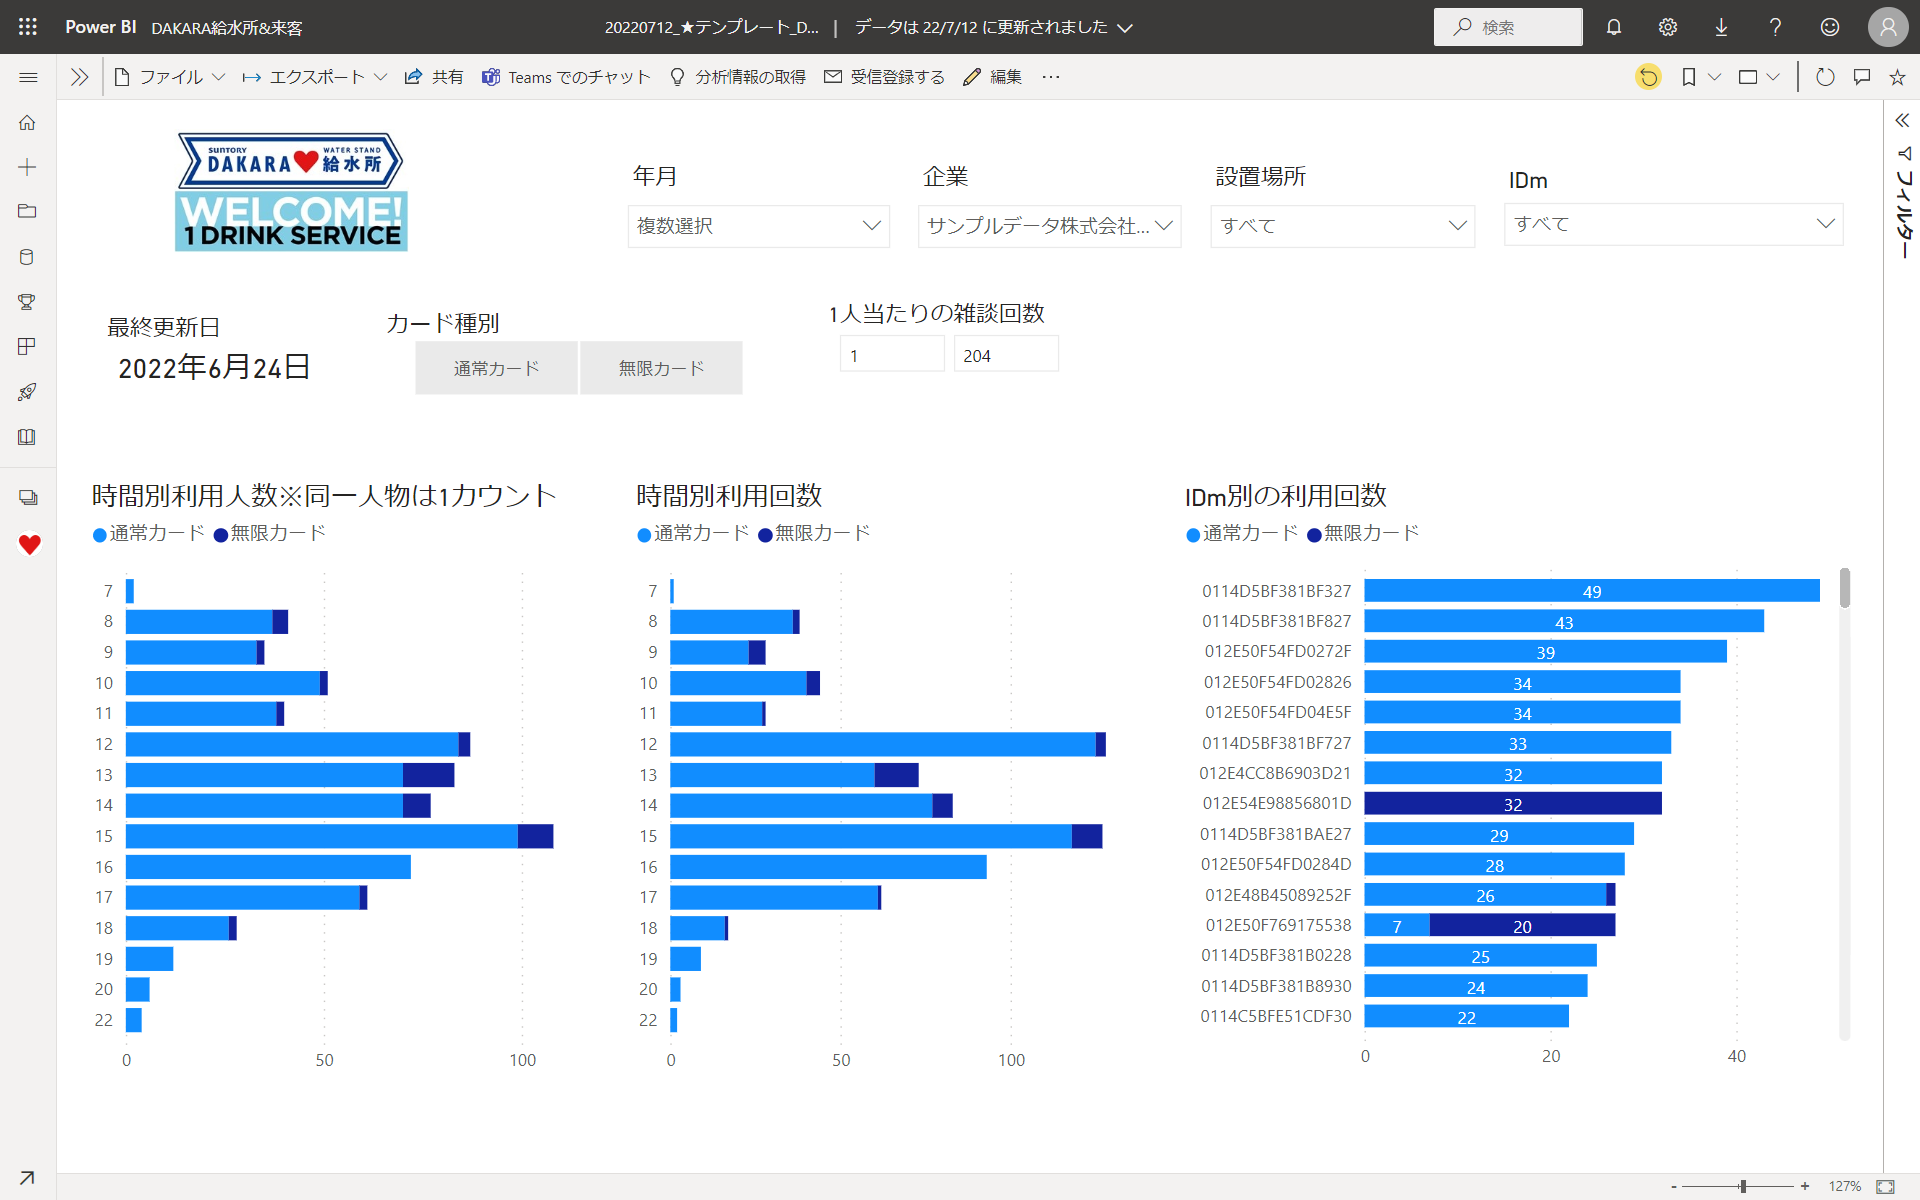
Task: Open the Home icon in left sidebar
Action: point(27,122)
